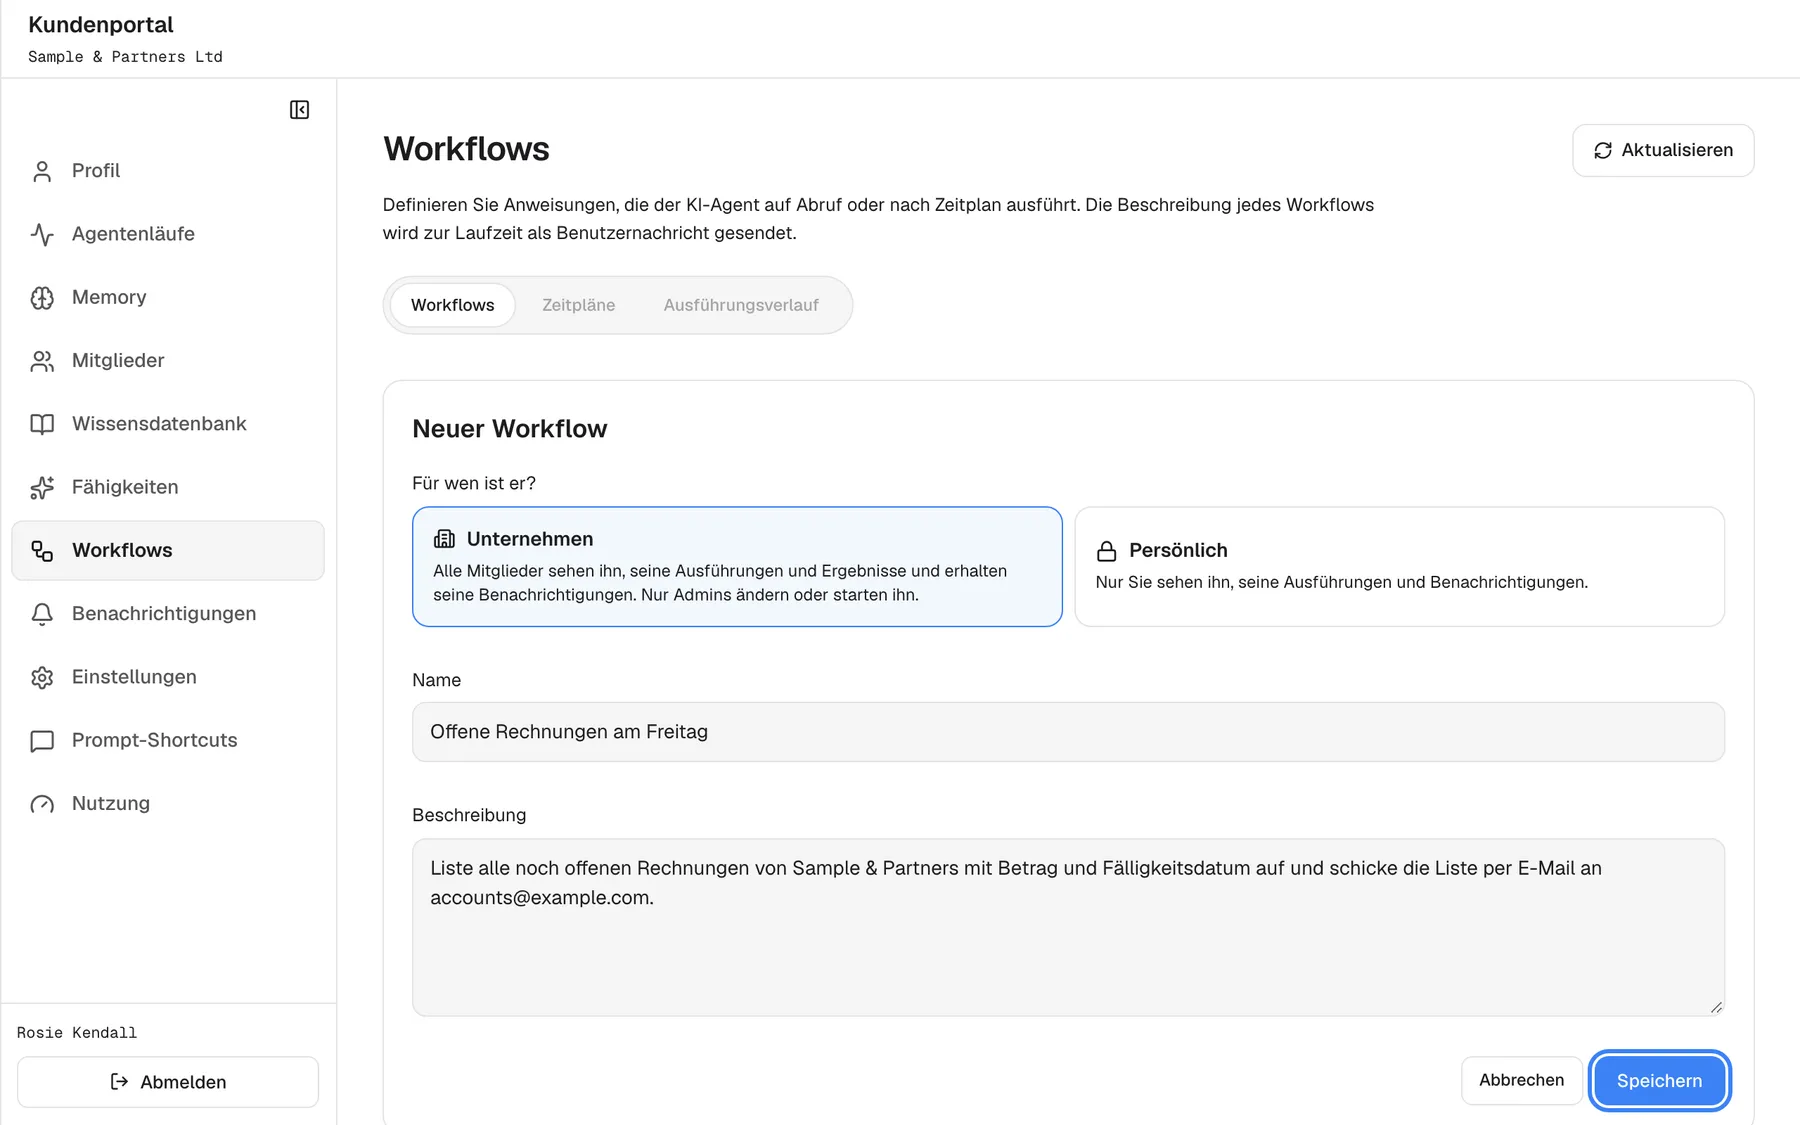Screen dimensions: 1800x1125
Task: Open Nutzung in the sidebar
Action: (x=168, y=803)
